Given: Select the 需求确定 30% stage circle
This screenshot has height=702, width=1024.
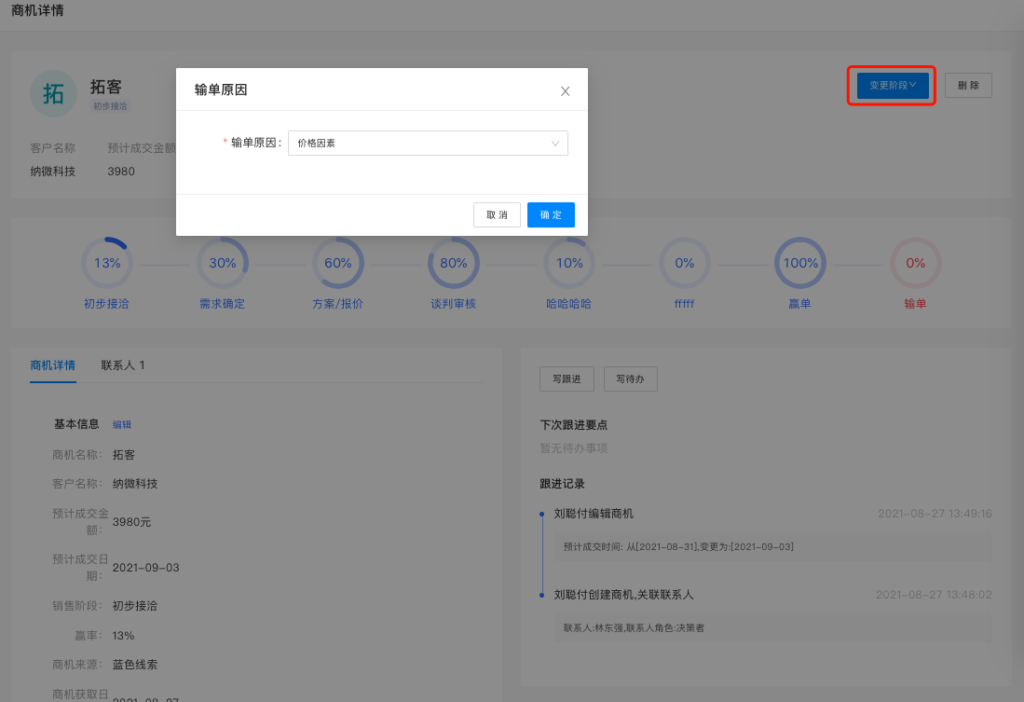Looking at the screenshot, I should click(222, 264).
